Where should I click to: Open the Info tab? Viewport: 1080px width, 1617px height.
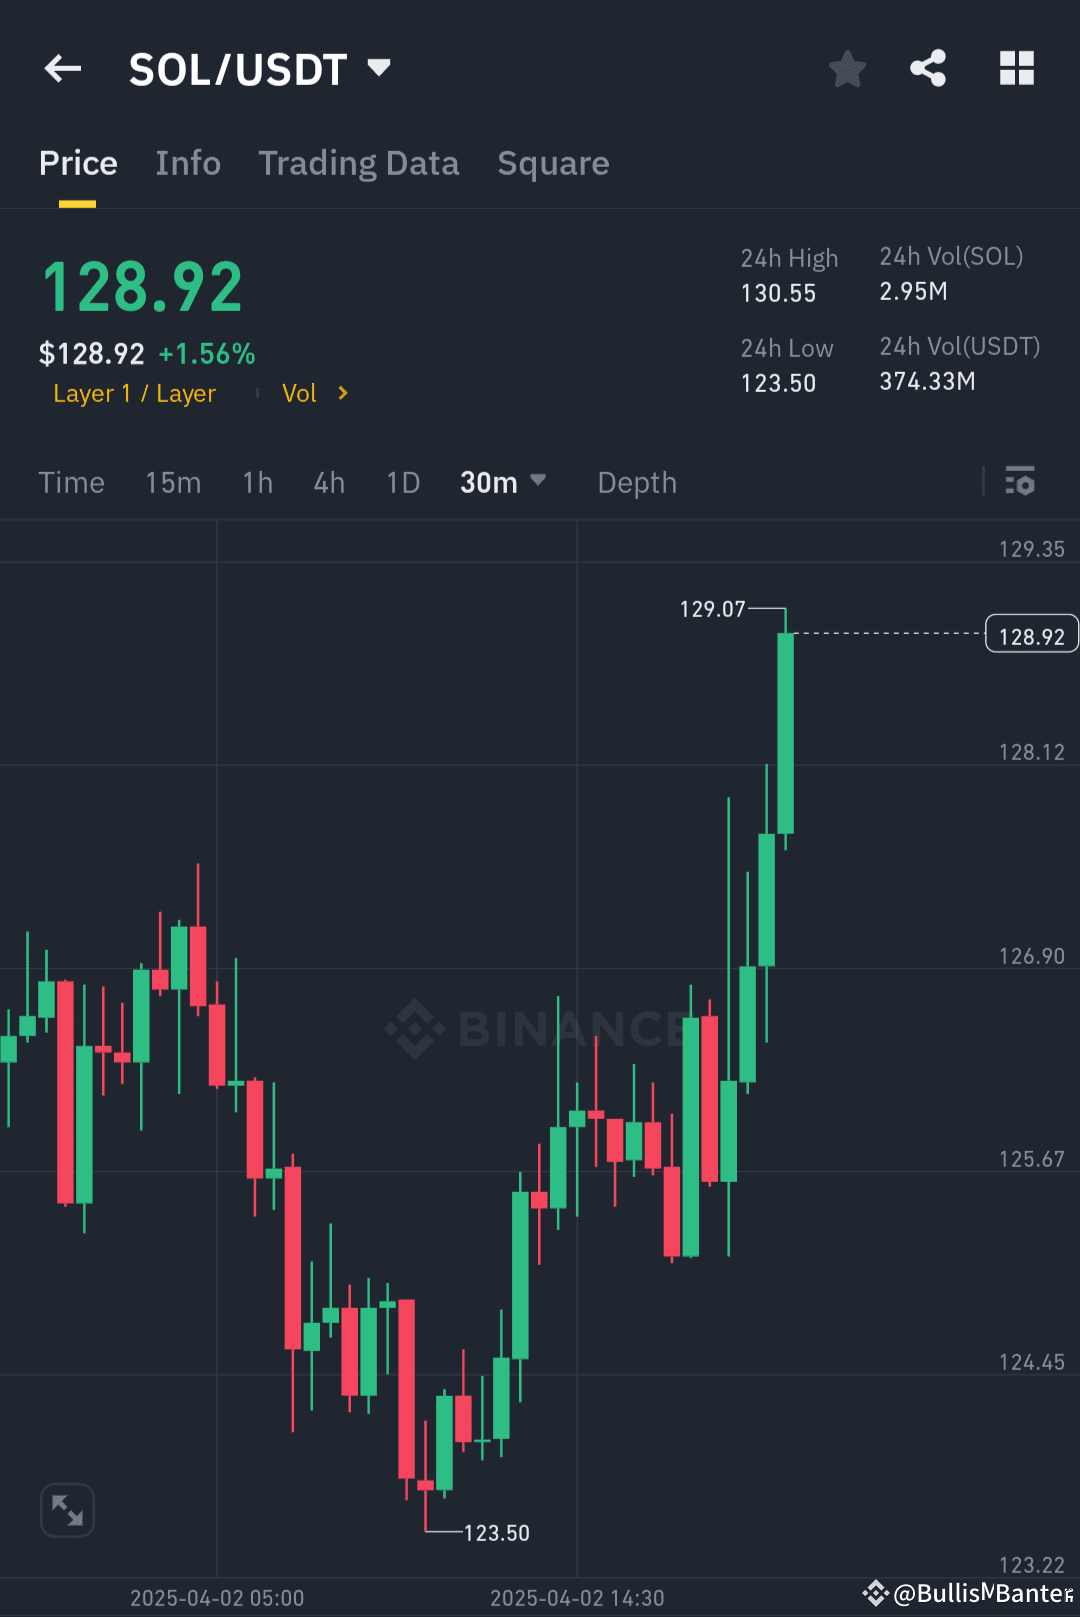(188, 163)
